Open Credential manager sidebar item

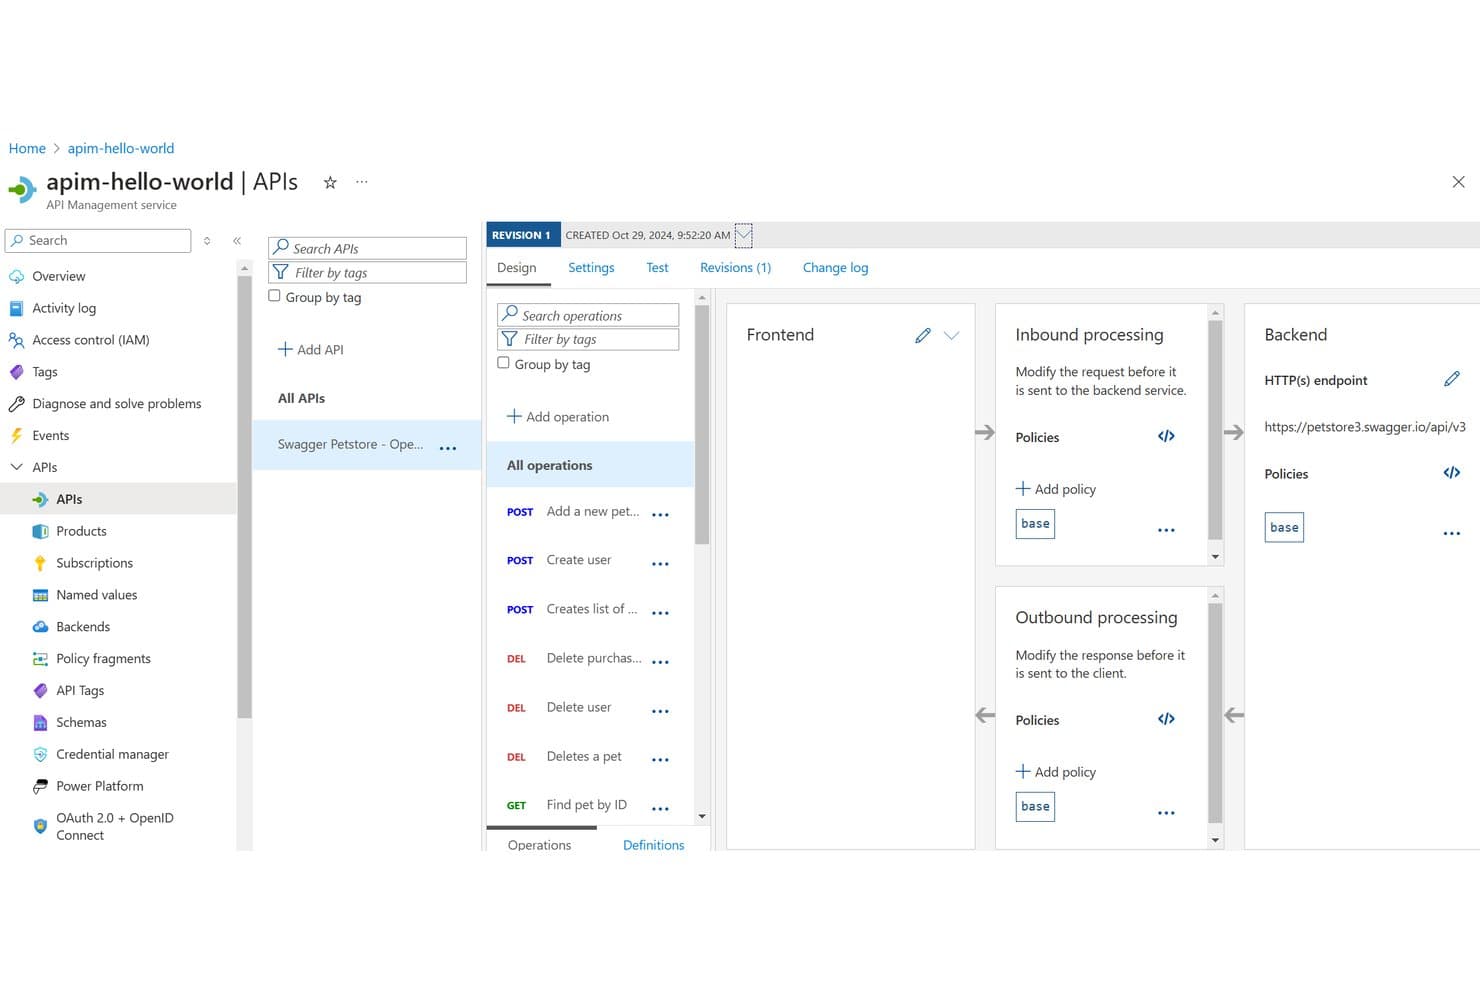tap(112, 755)
